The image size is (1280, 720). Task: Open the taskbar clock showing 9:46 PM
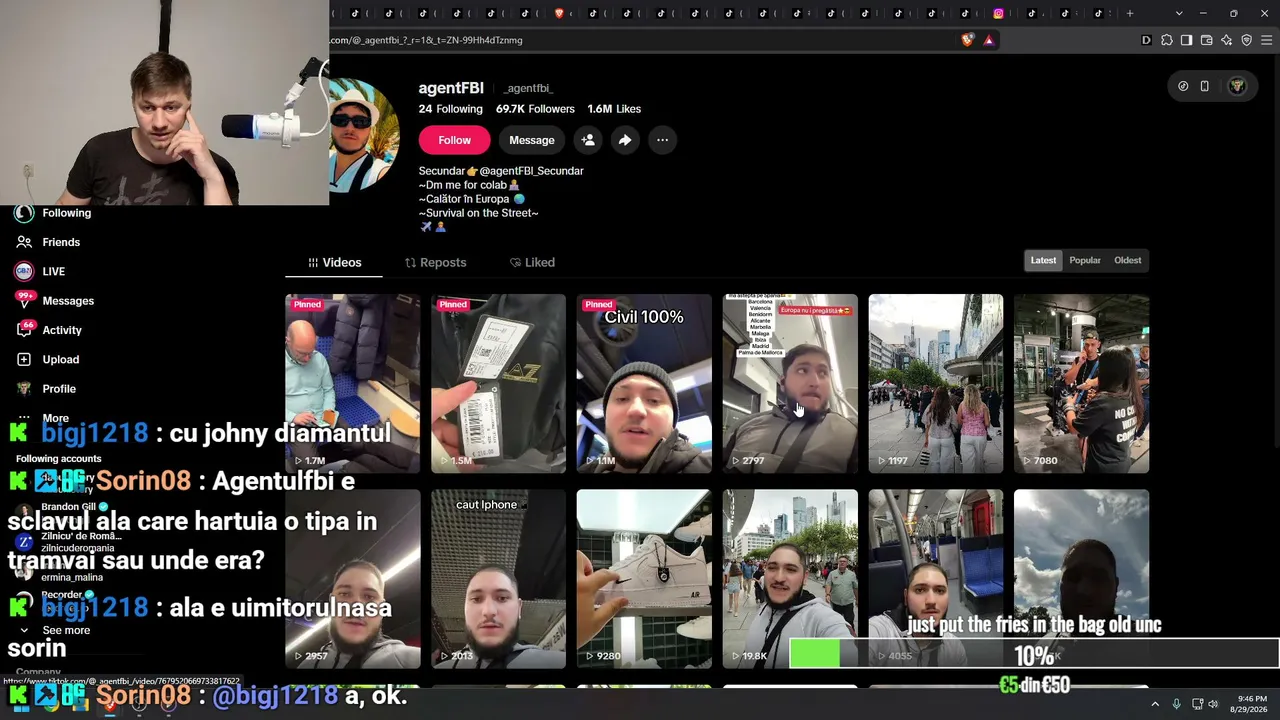(x=1251, y=704)
